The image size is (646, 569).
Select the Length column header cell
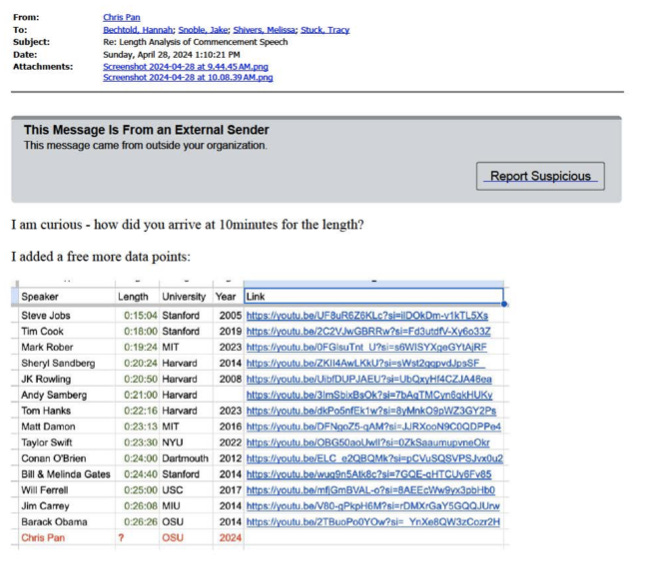pyautogui.click(x=137, y=296)
